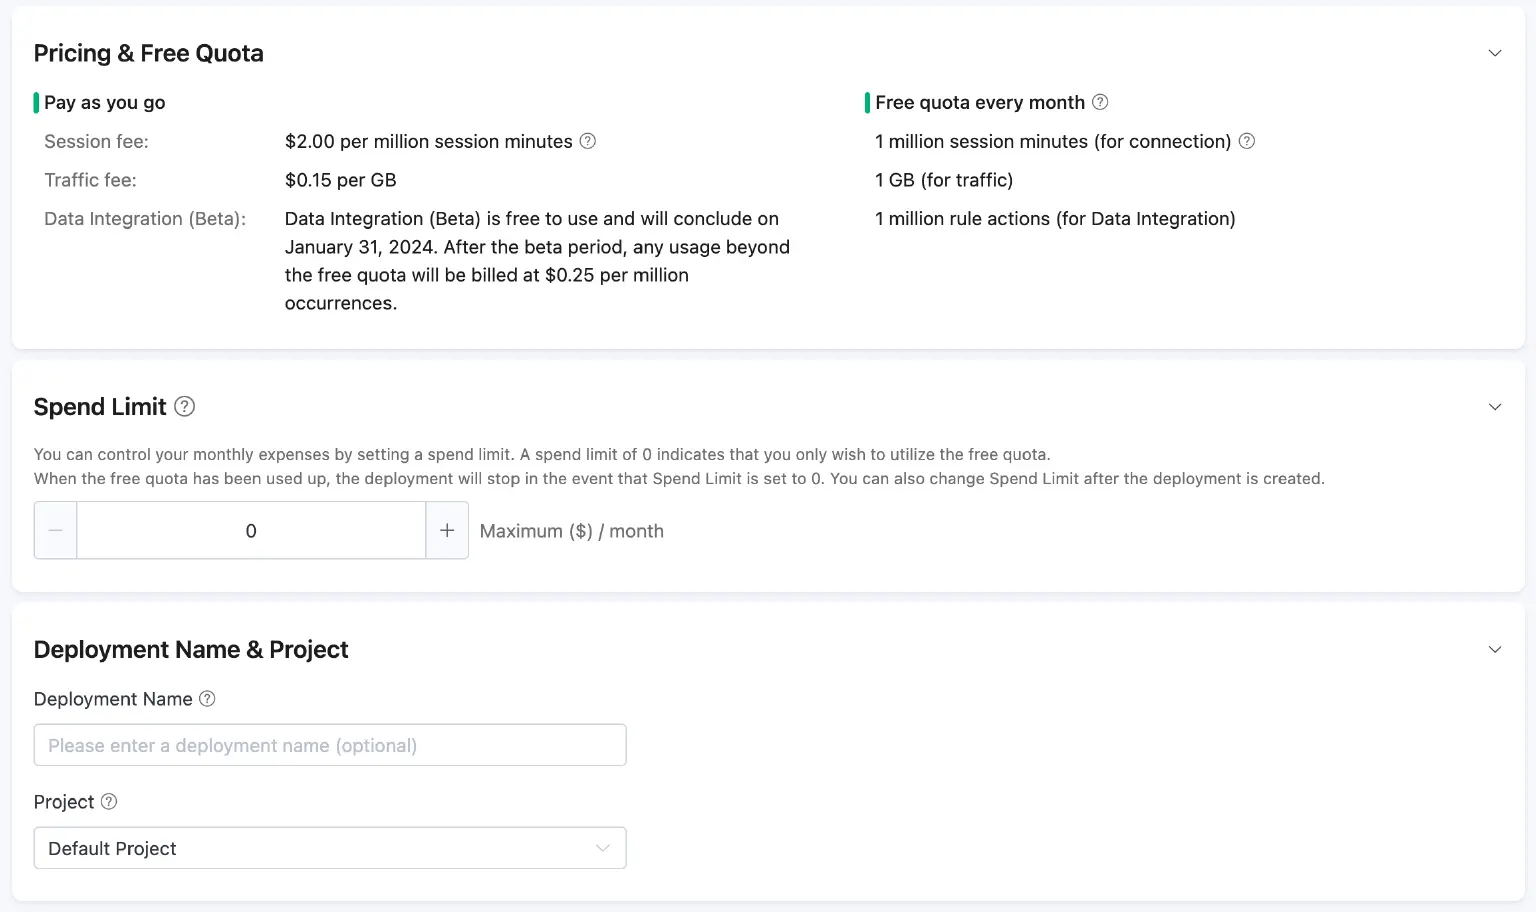Open the Deployment Name help tooltip
This screenshot has width=1536, height=912.
click(207, 698)
